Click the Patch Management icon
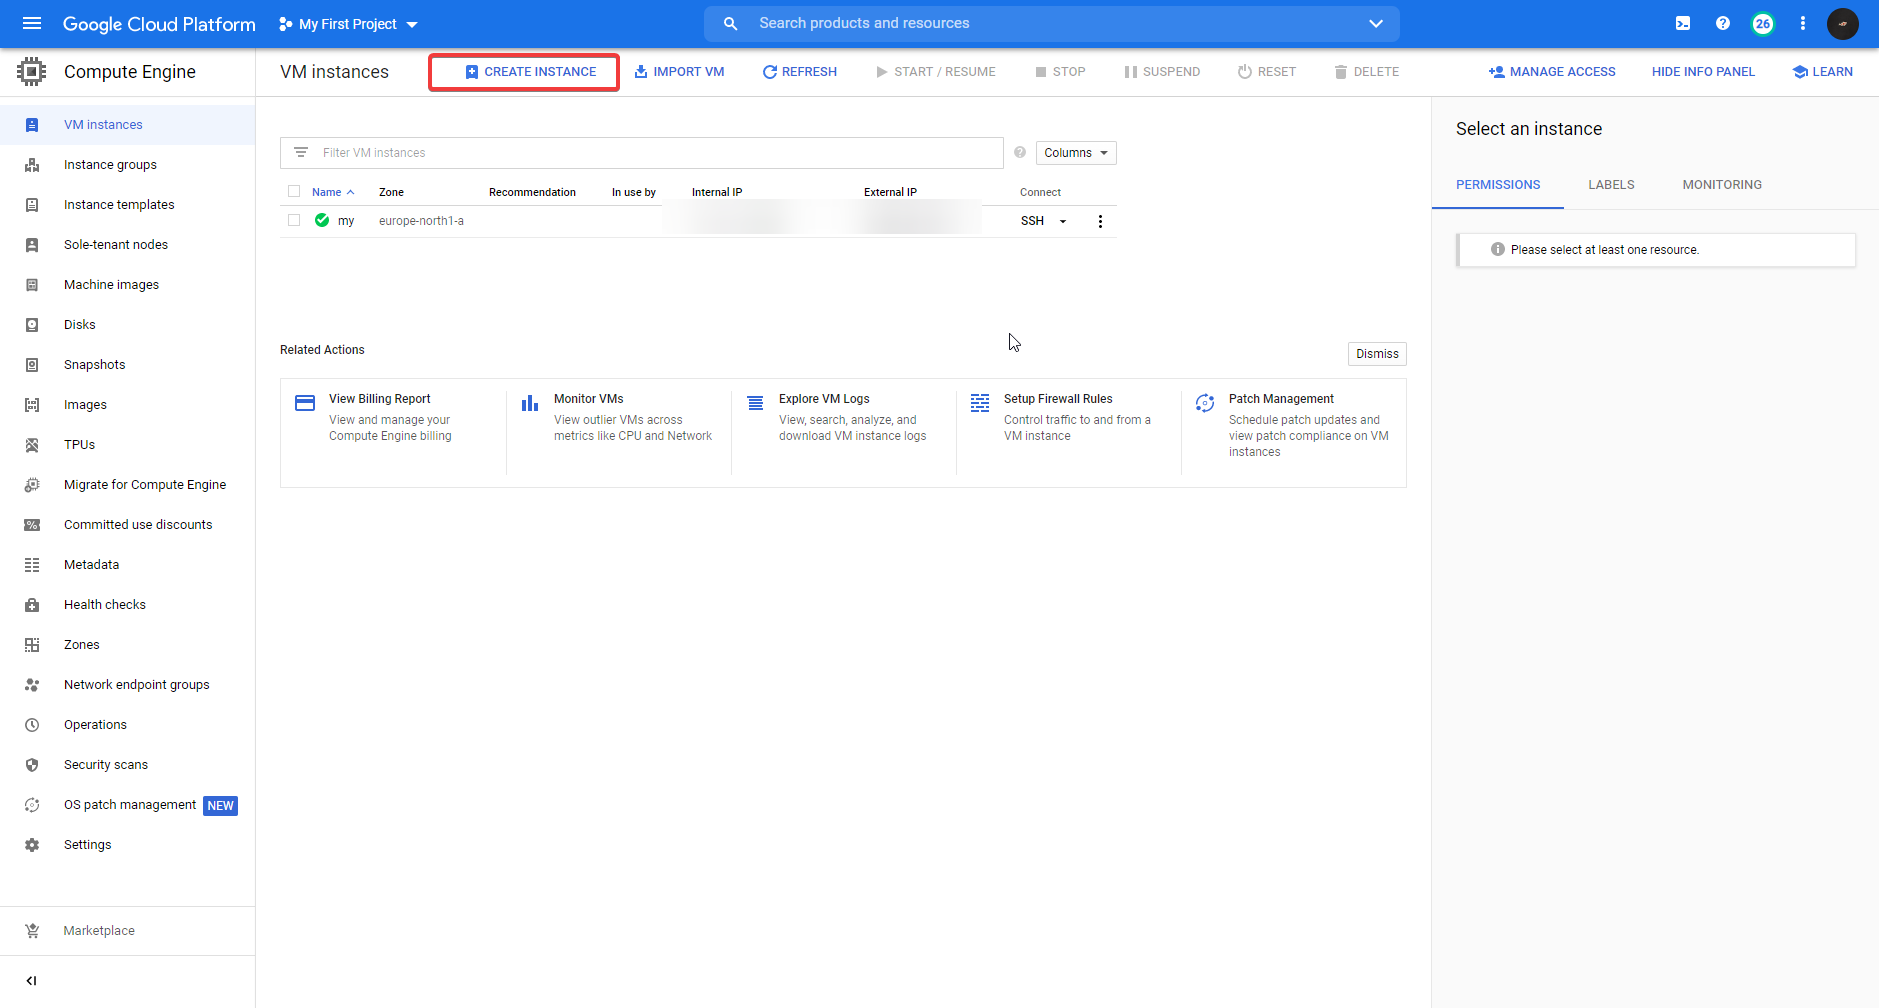1879x1008 pixels. pos(1205,403)
